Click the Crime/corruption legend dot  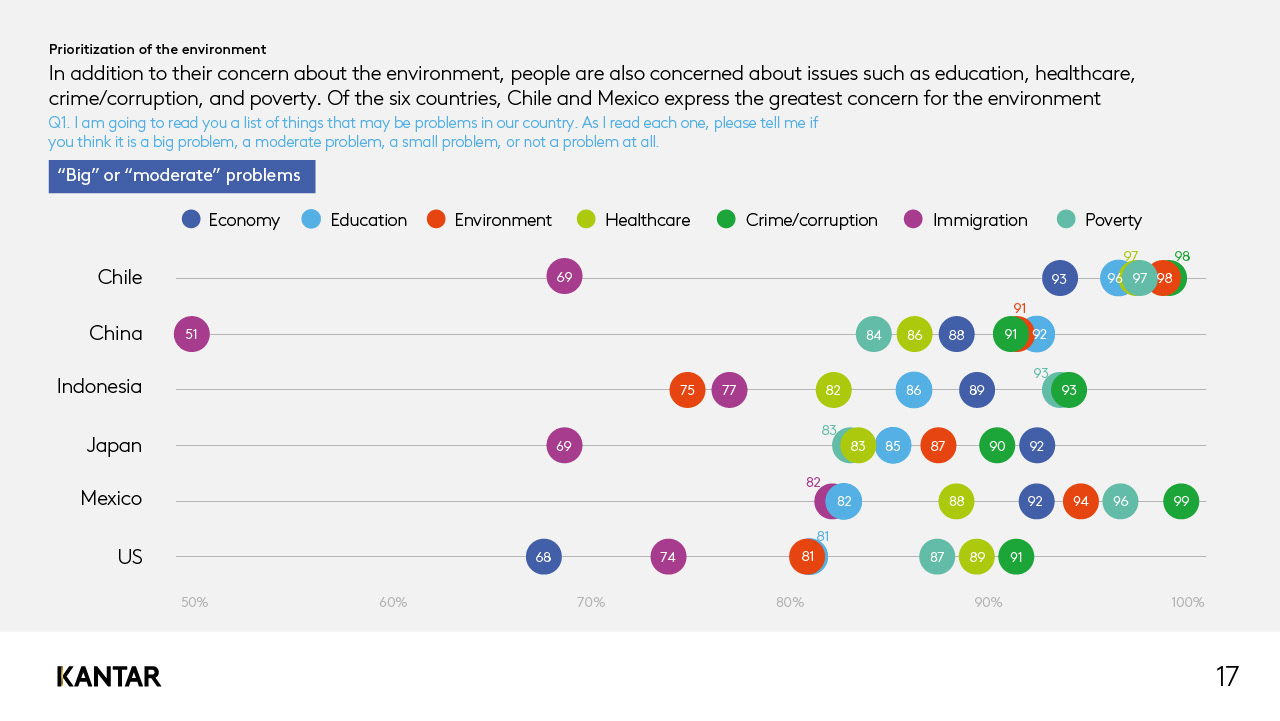point(727,219)
